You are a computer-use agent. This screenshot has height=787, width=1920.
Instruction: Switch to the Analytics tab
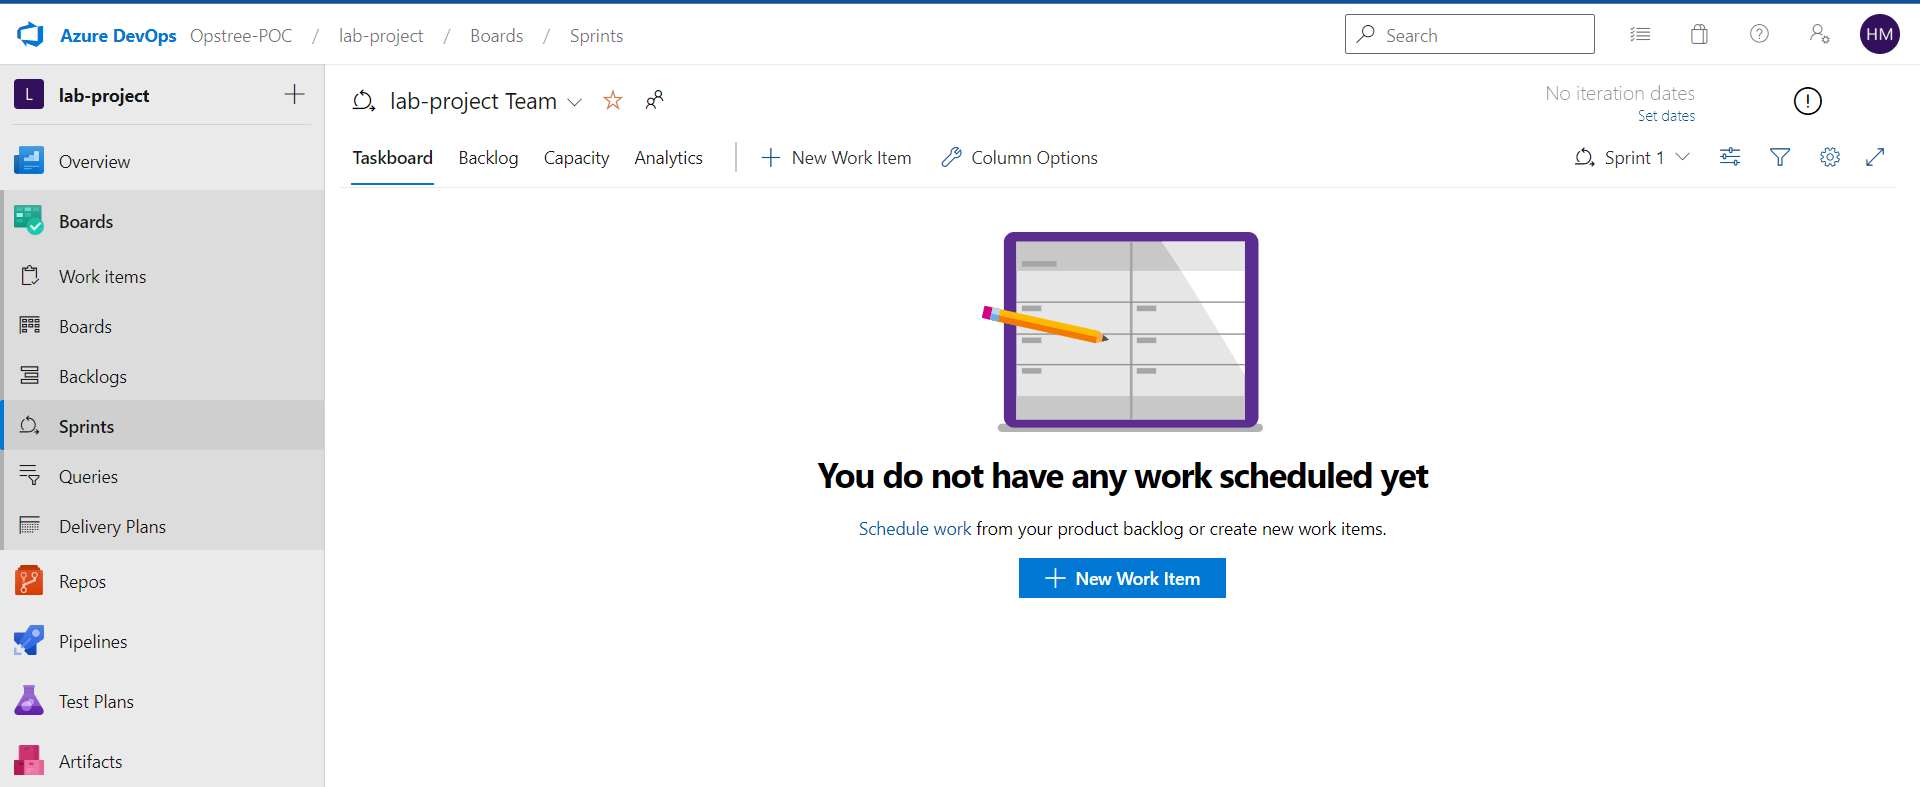tap(668, 158)
